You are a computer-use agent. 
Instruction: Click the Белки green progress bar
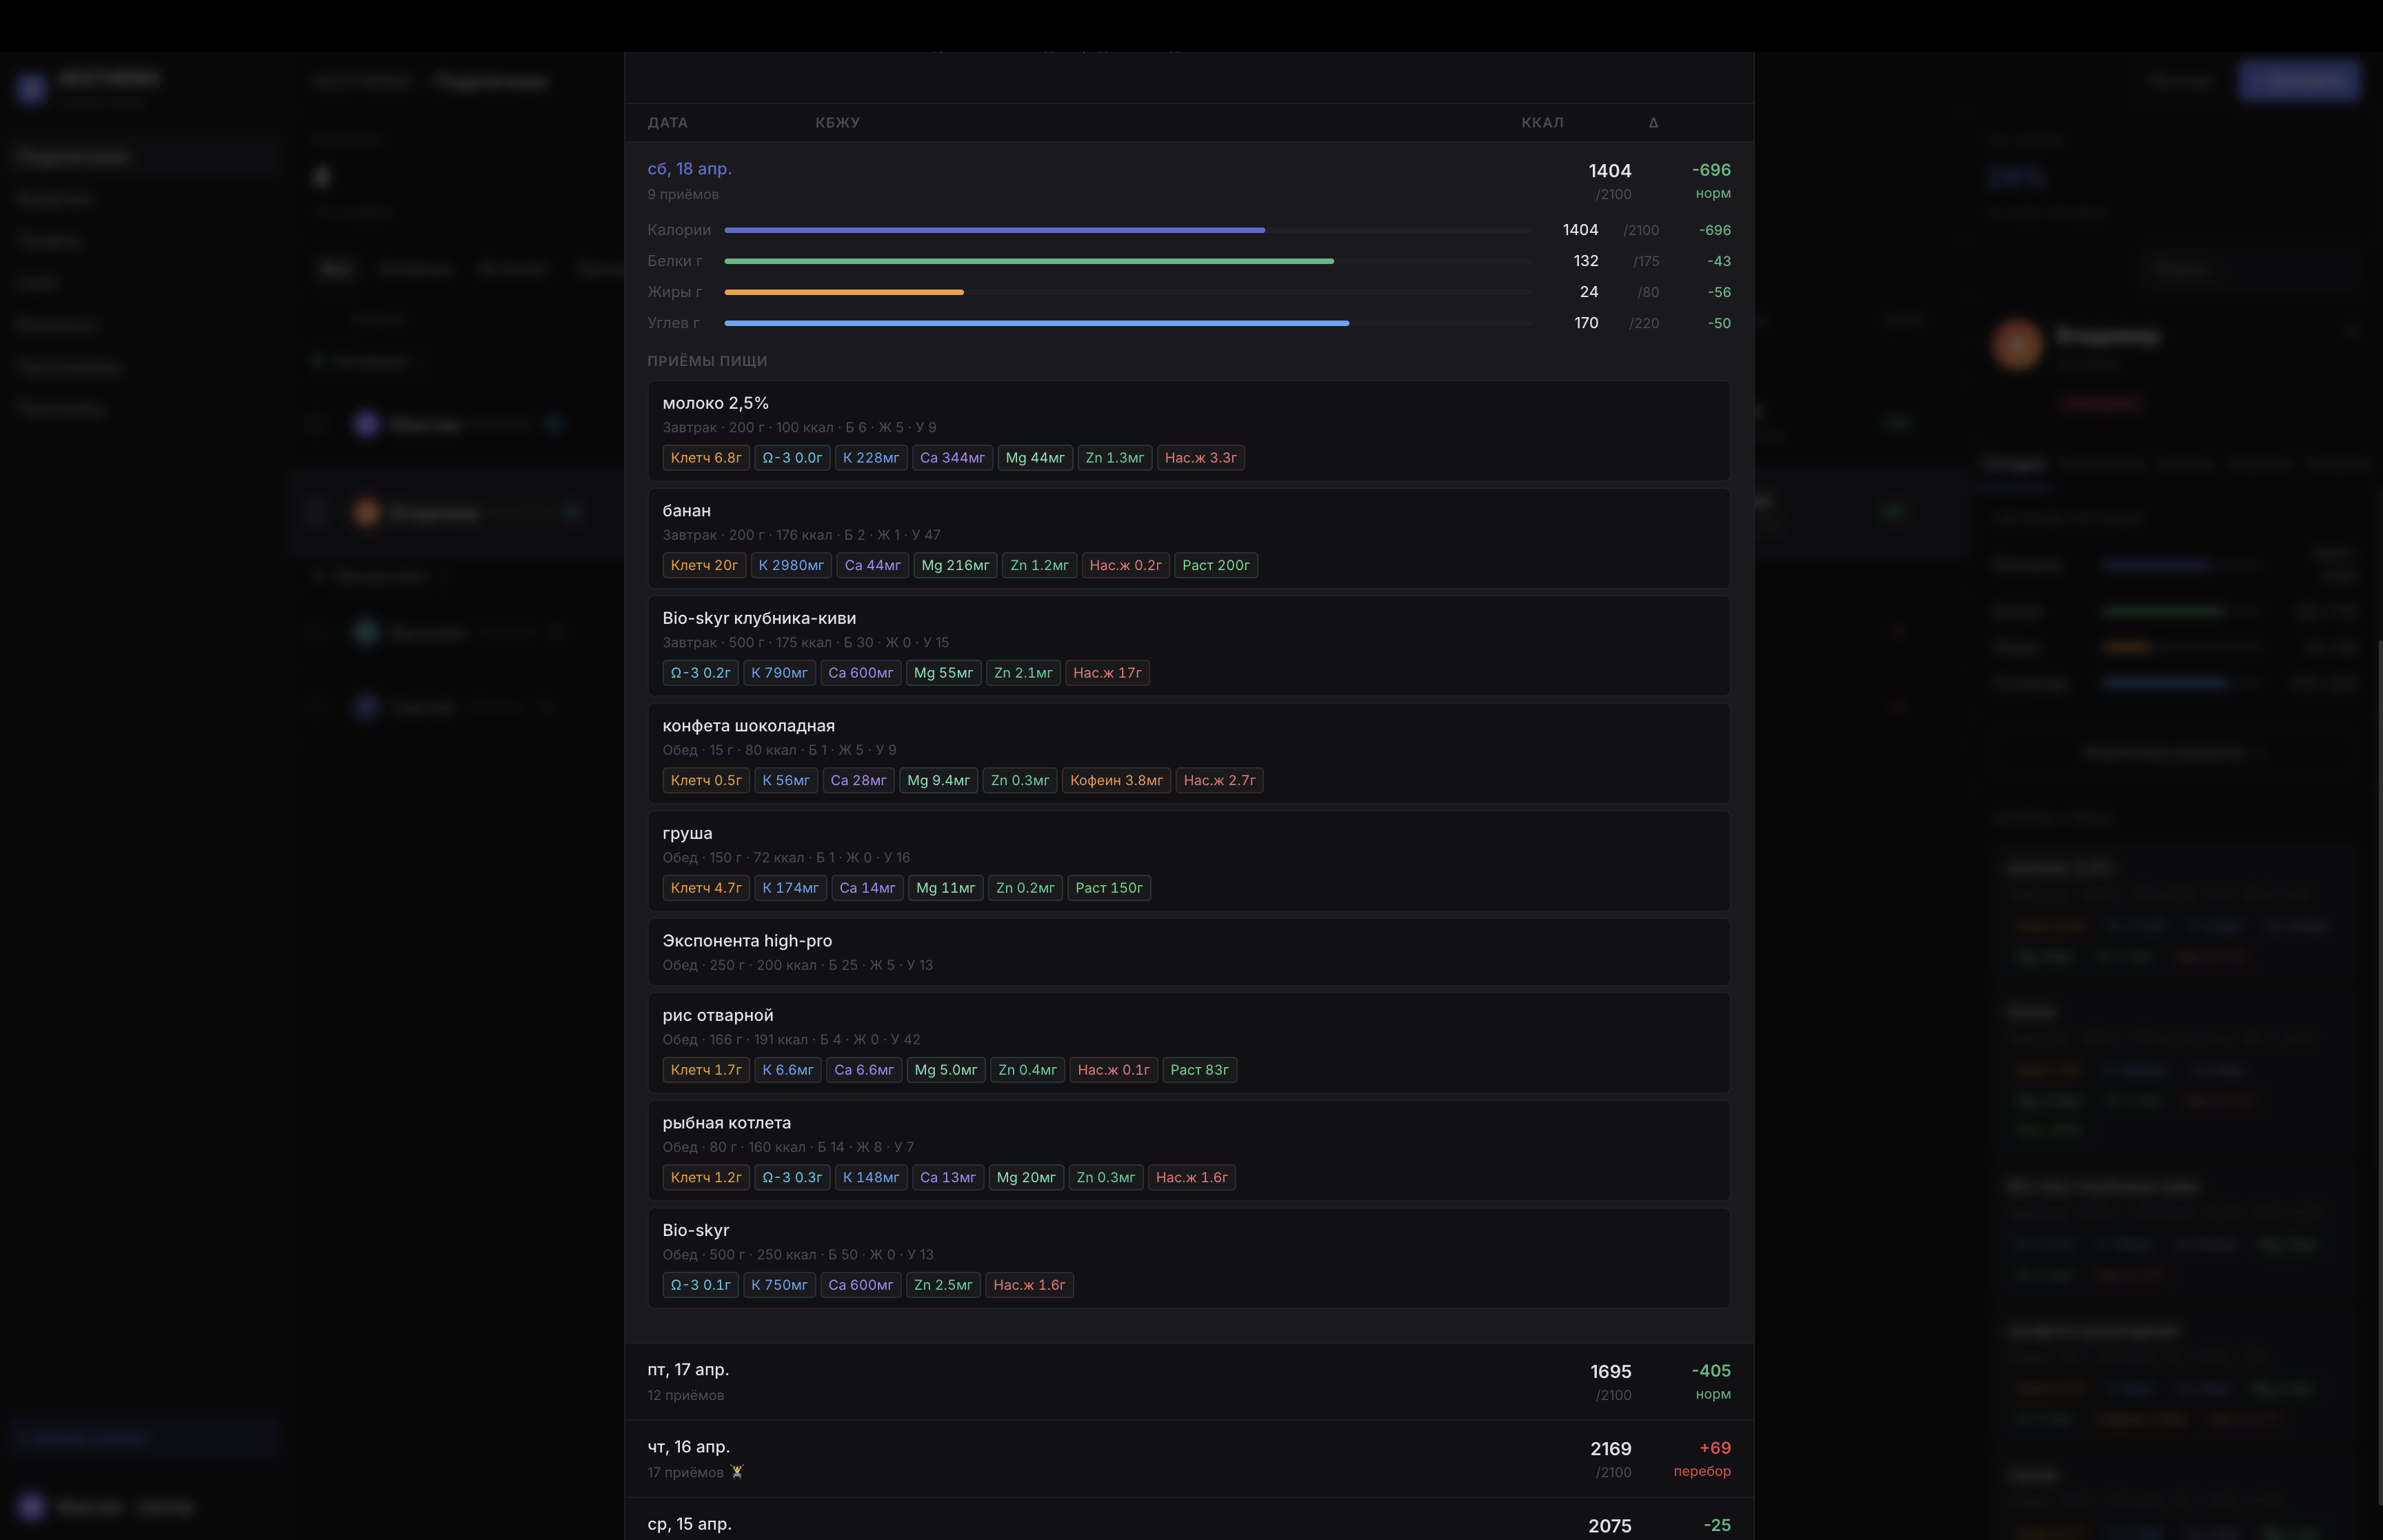pyautogui.click(x=1028, y=261)
